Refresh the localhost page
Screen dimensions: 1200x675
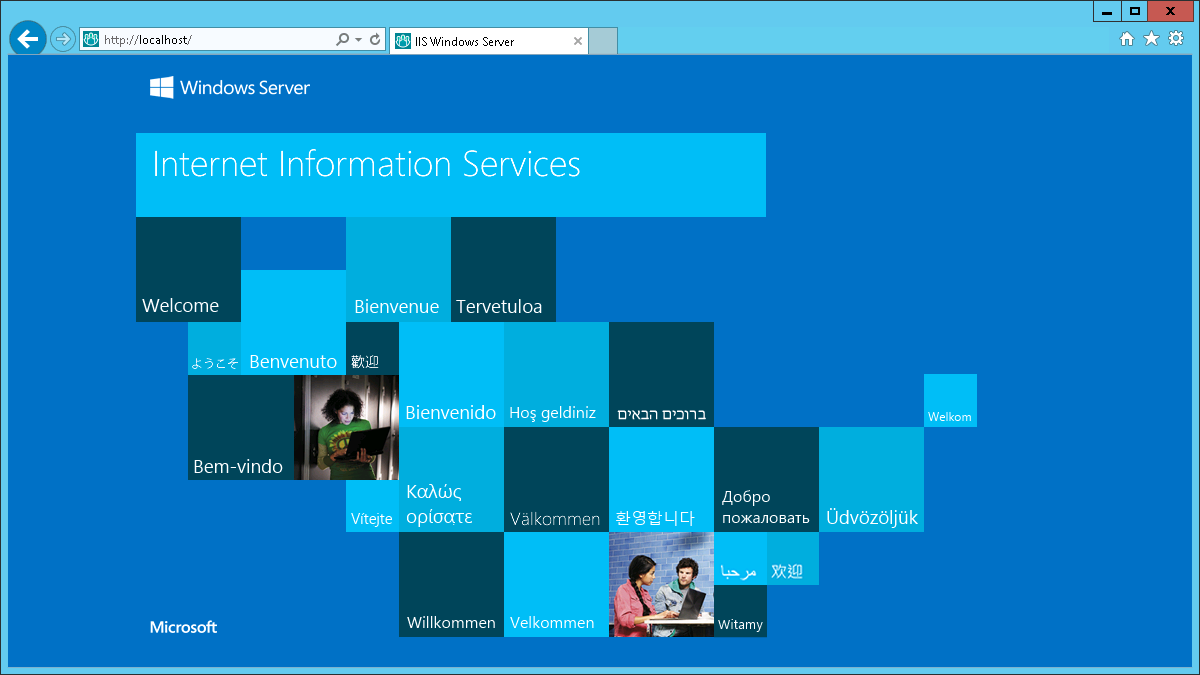(x=375, y=40)
